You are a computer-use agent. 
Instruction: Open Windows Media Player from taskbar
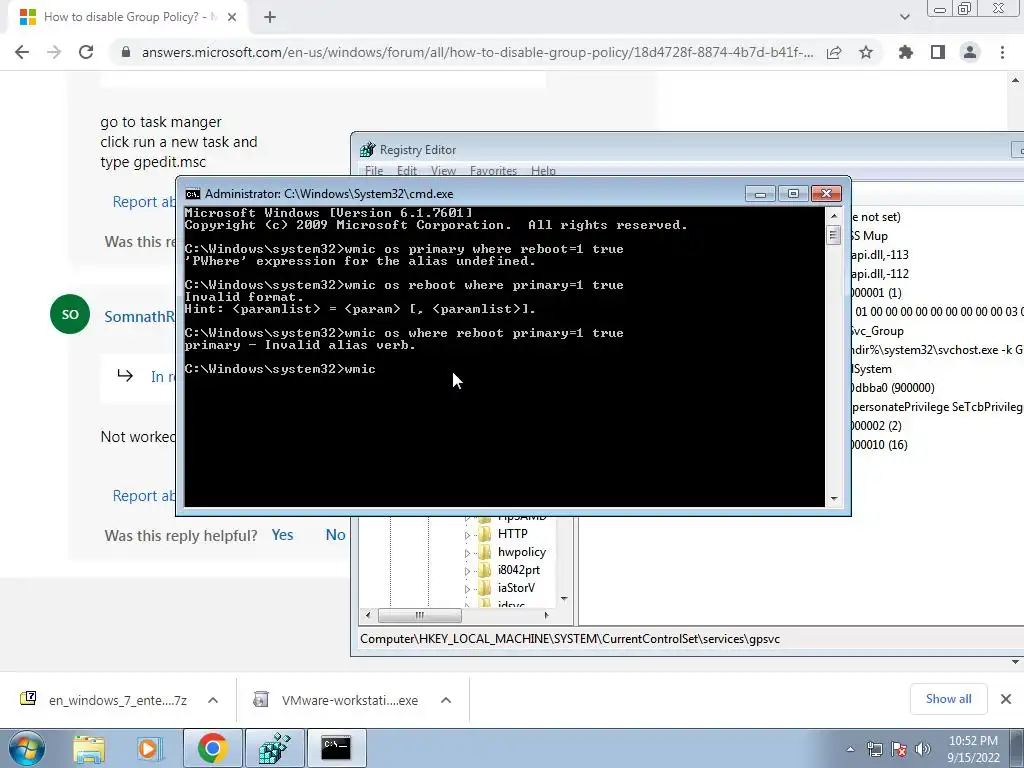pos(149,748)
